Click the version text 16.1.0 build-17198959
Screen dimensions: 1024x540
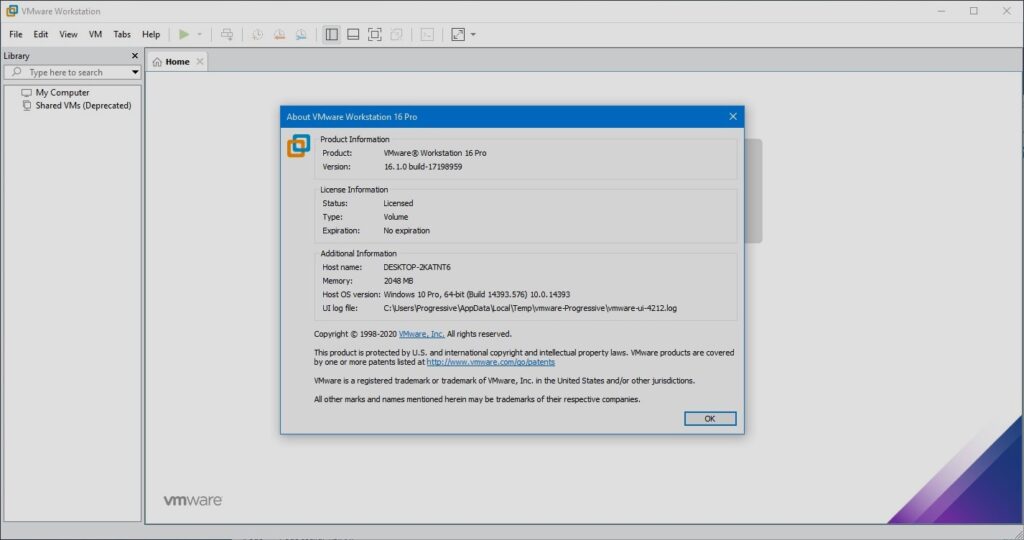coord(423,167)
